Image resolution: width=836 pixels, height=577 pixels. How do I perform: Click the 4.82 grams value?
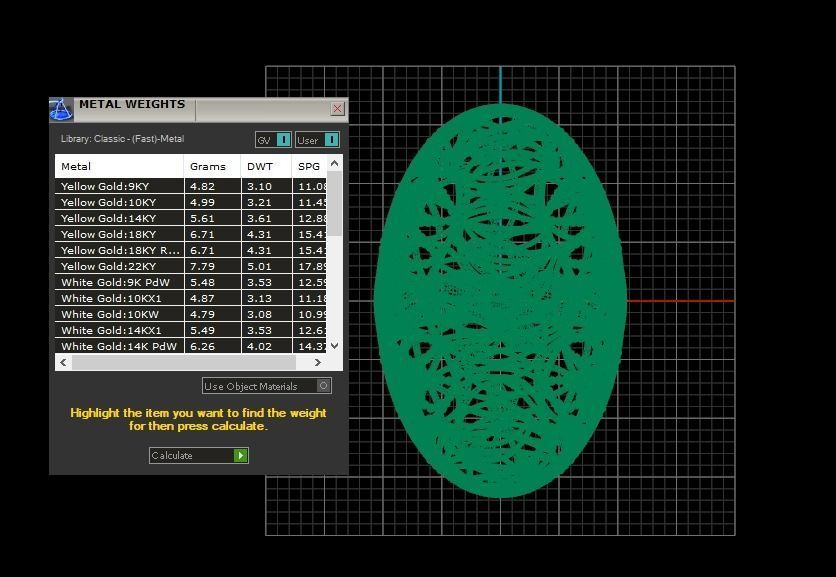tap(202, 186)
